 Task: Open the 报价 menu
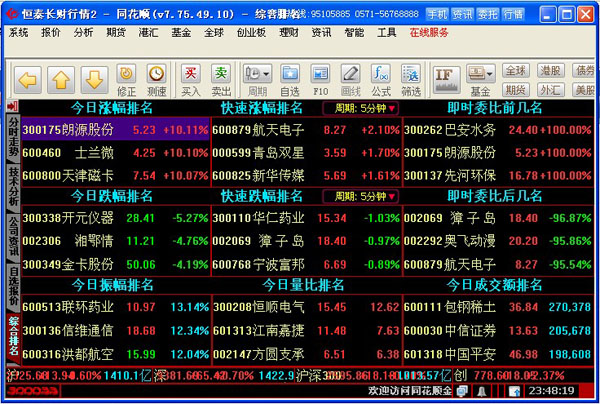[x=51, y=33]
